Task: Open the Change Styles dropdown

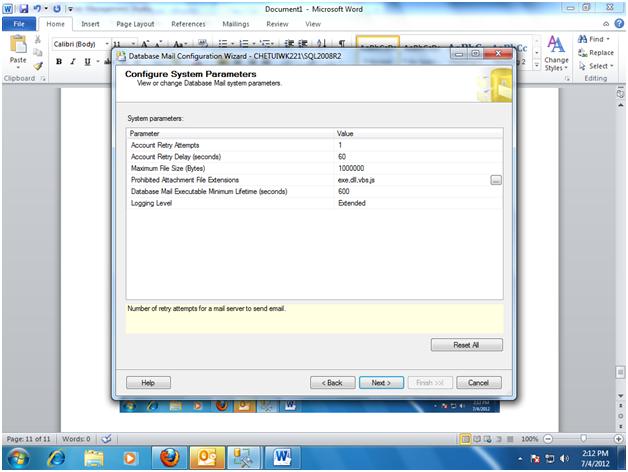Action: [556, 53]
